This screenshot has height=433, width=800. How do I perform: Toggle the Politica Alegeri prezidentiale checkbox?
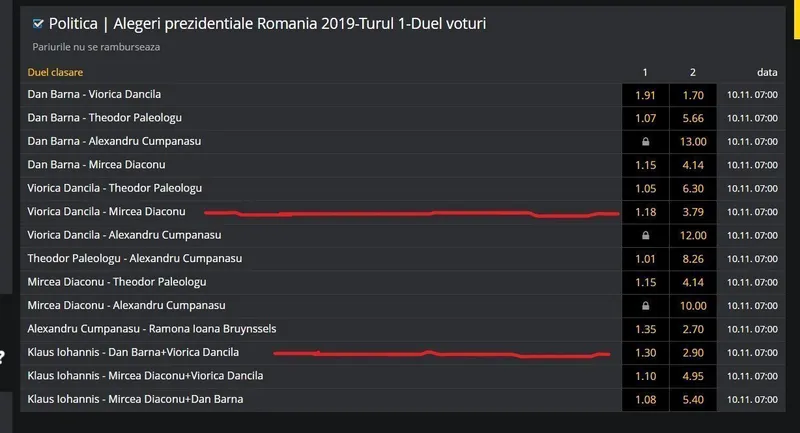pyautogui.click(x=38, y=23)
